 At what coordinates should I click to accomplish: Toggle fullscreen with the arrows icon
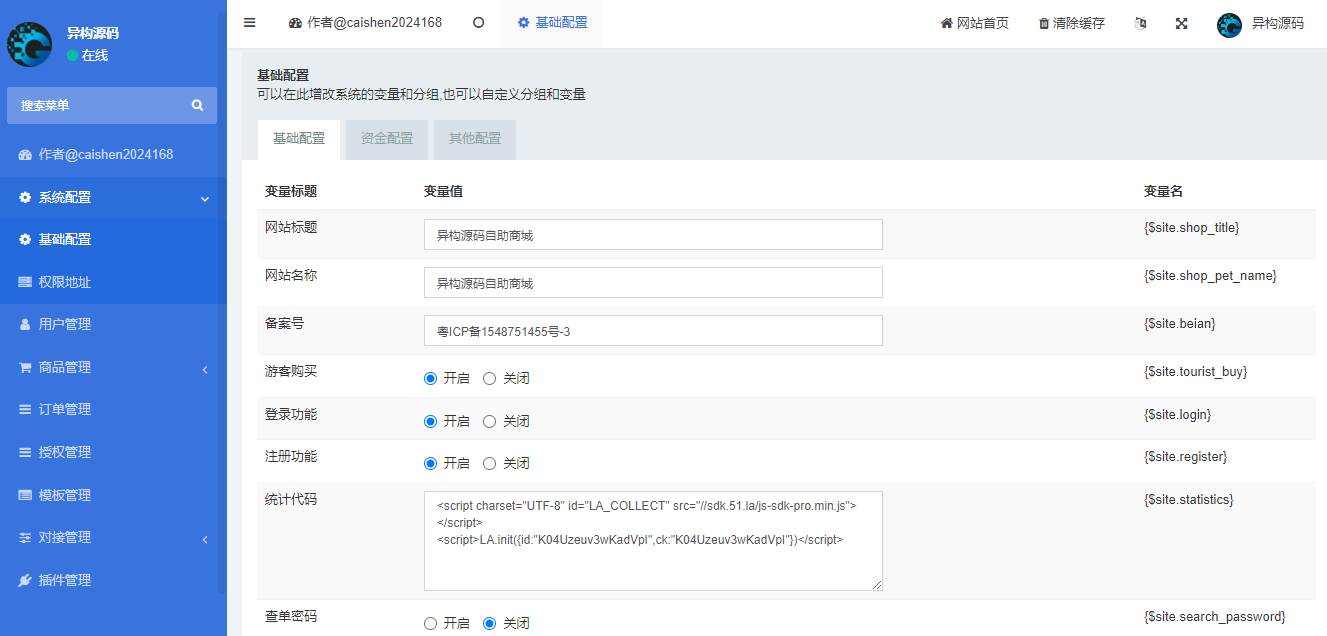(x=1181, y=22)
